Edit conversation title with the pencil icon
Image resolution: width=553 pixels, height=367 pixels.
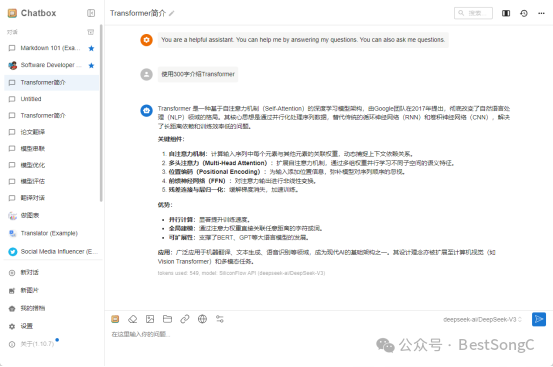pos(171,13)
